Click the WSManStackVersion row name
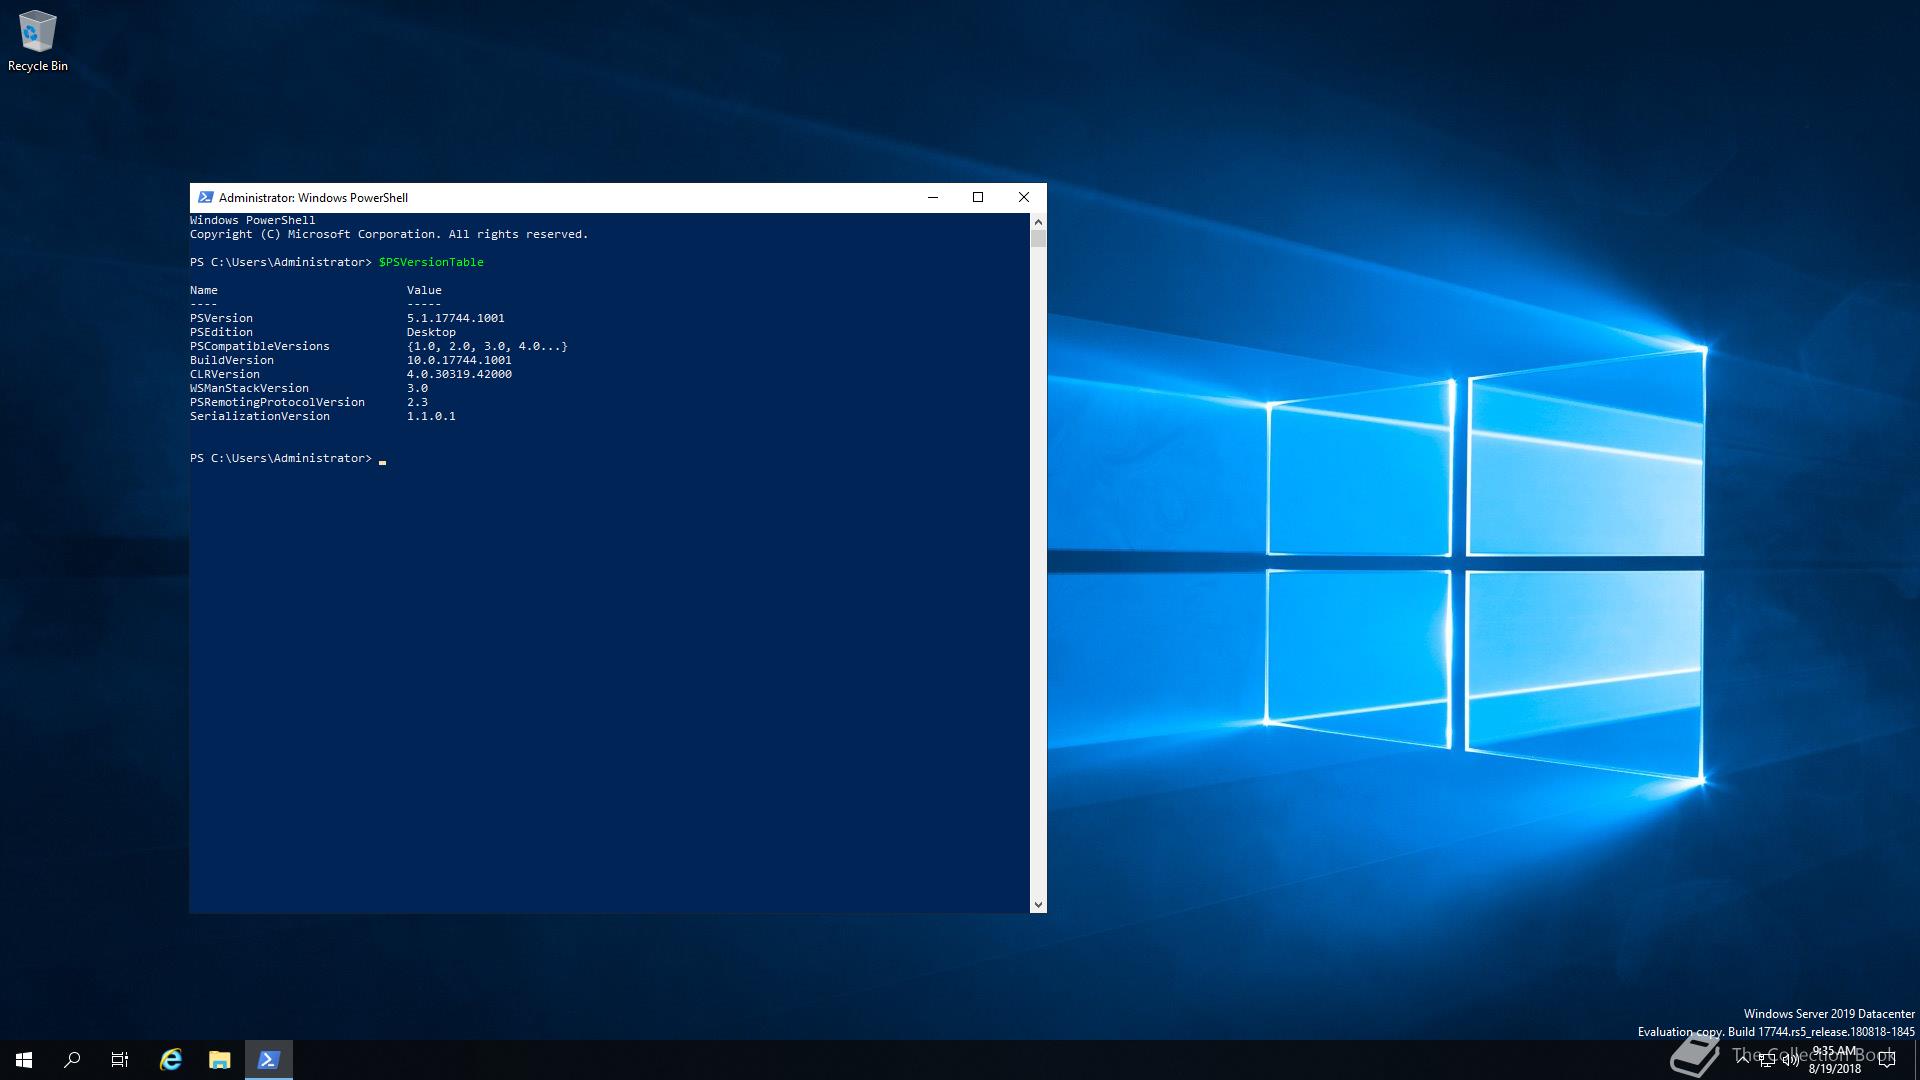This screenshot has width=1920, height=1080. click(249, 388)
